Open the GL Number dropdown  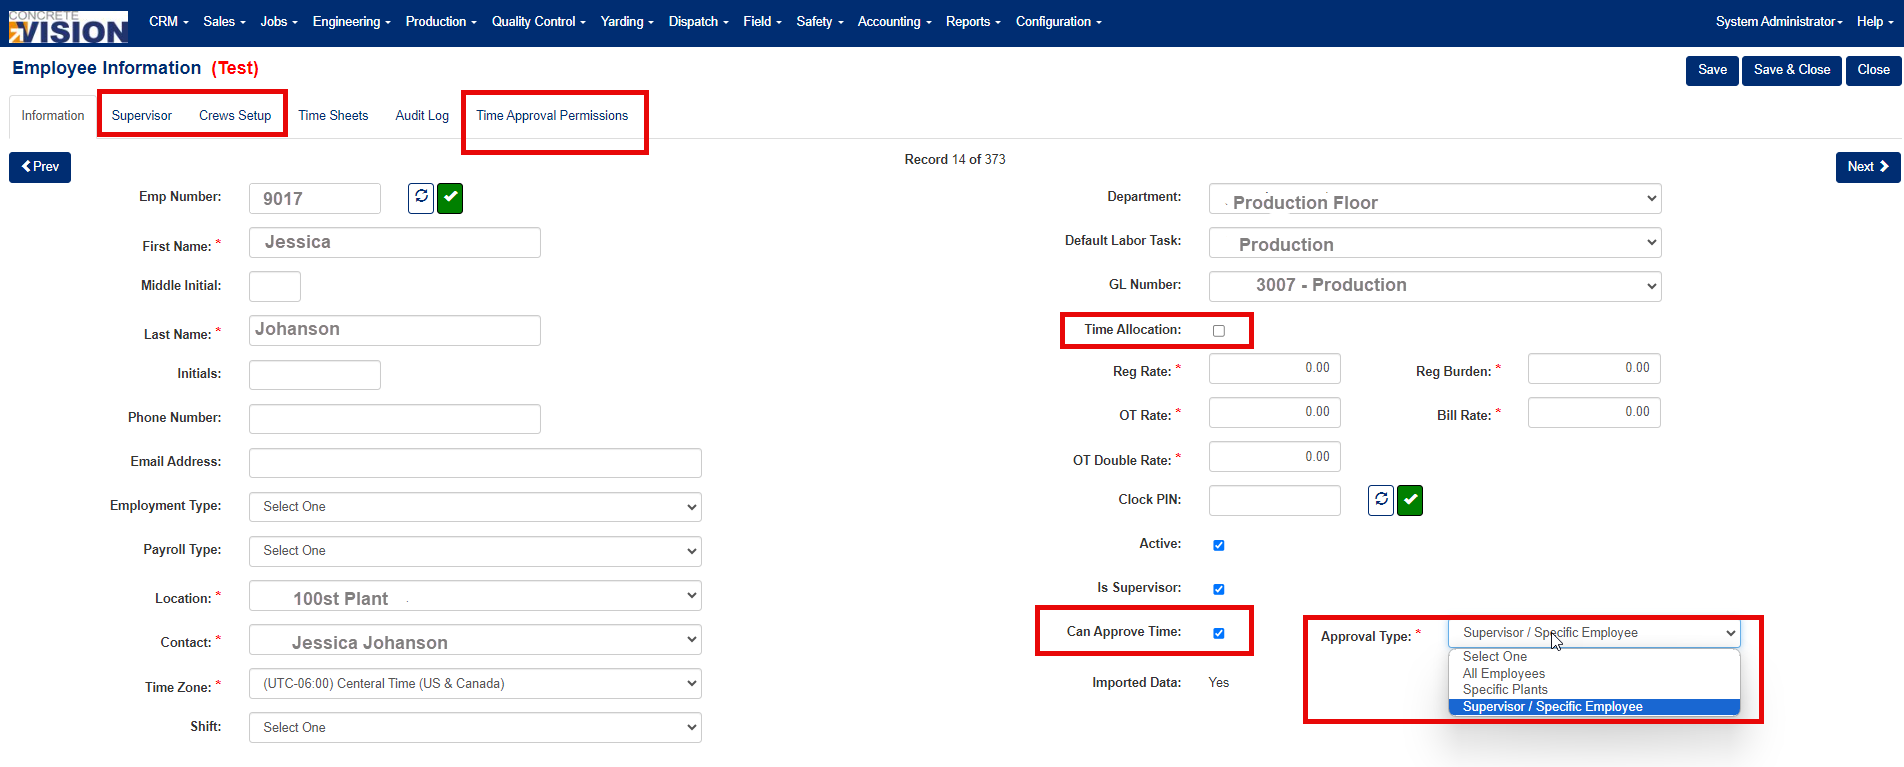1435,286
